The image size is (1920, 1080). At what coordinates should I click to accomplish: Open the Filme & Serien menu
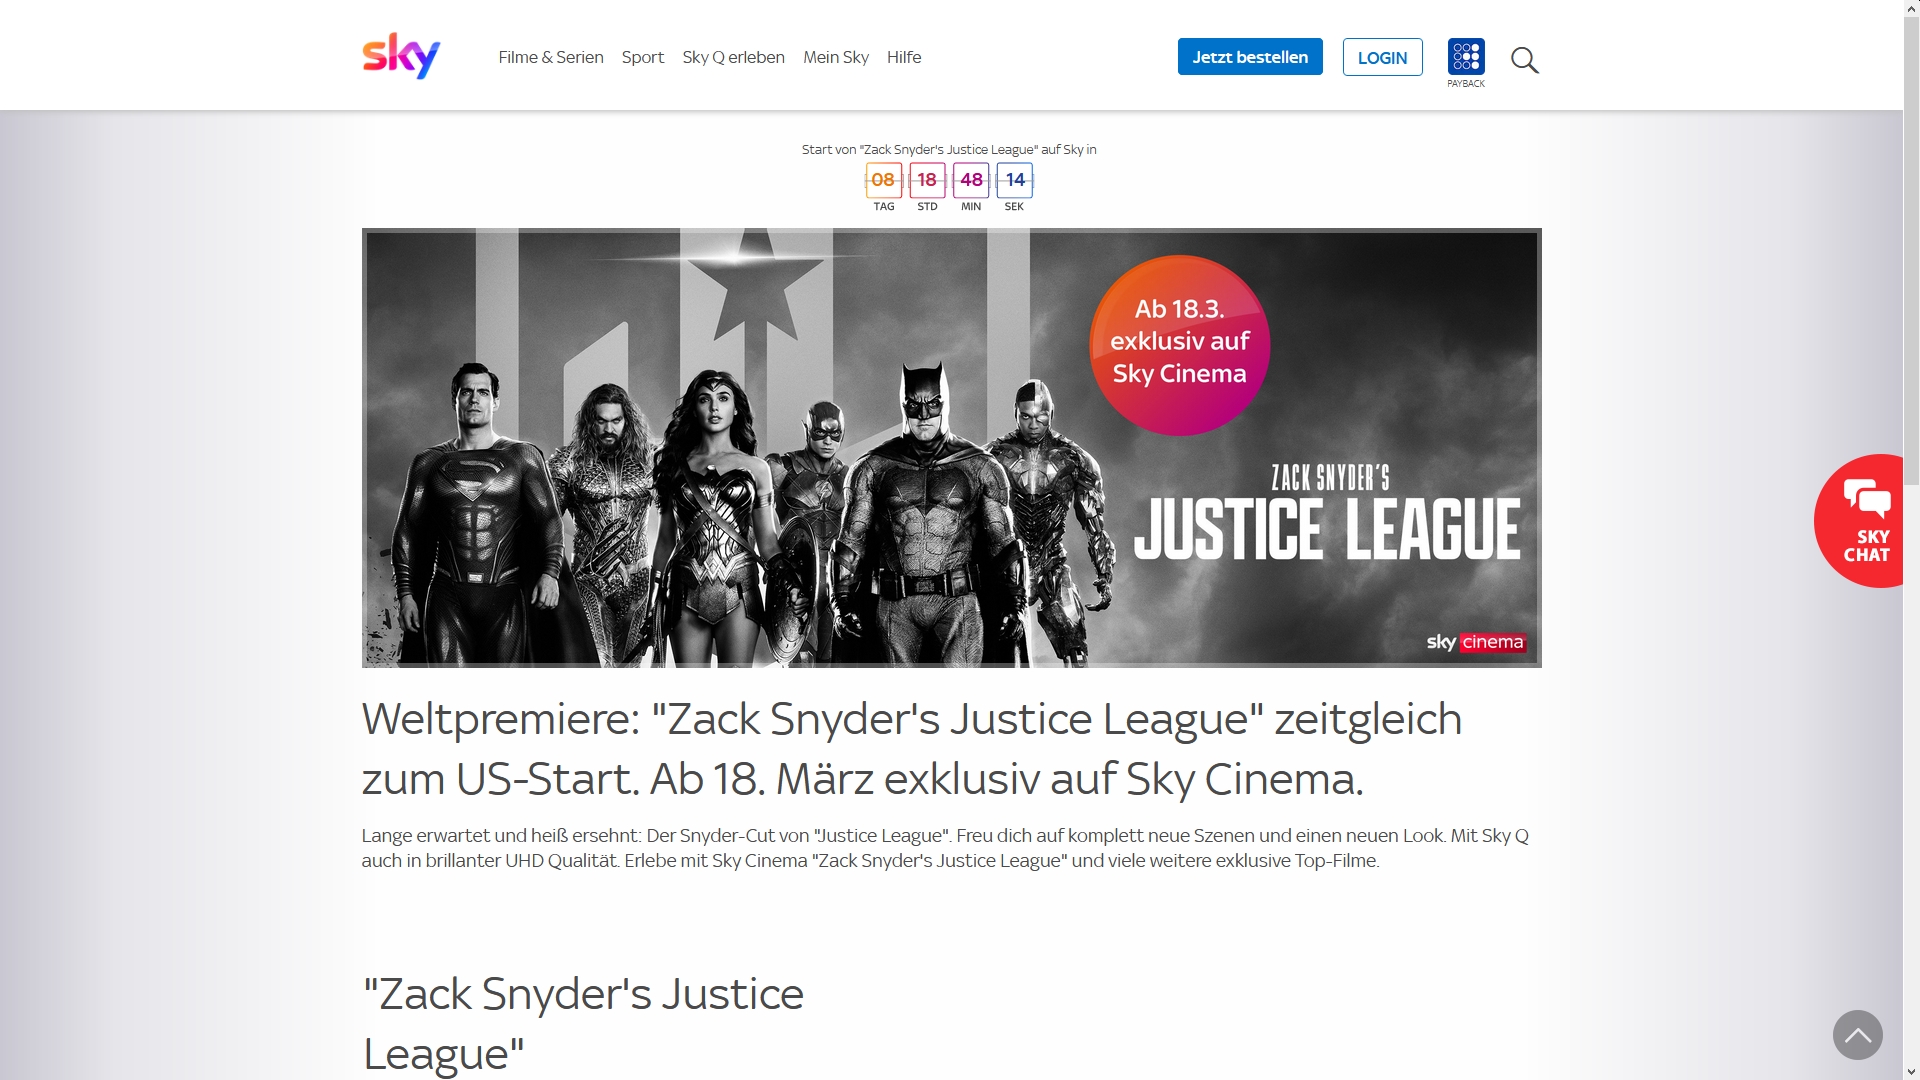click(551, 57)
